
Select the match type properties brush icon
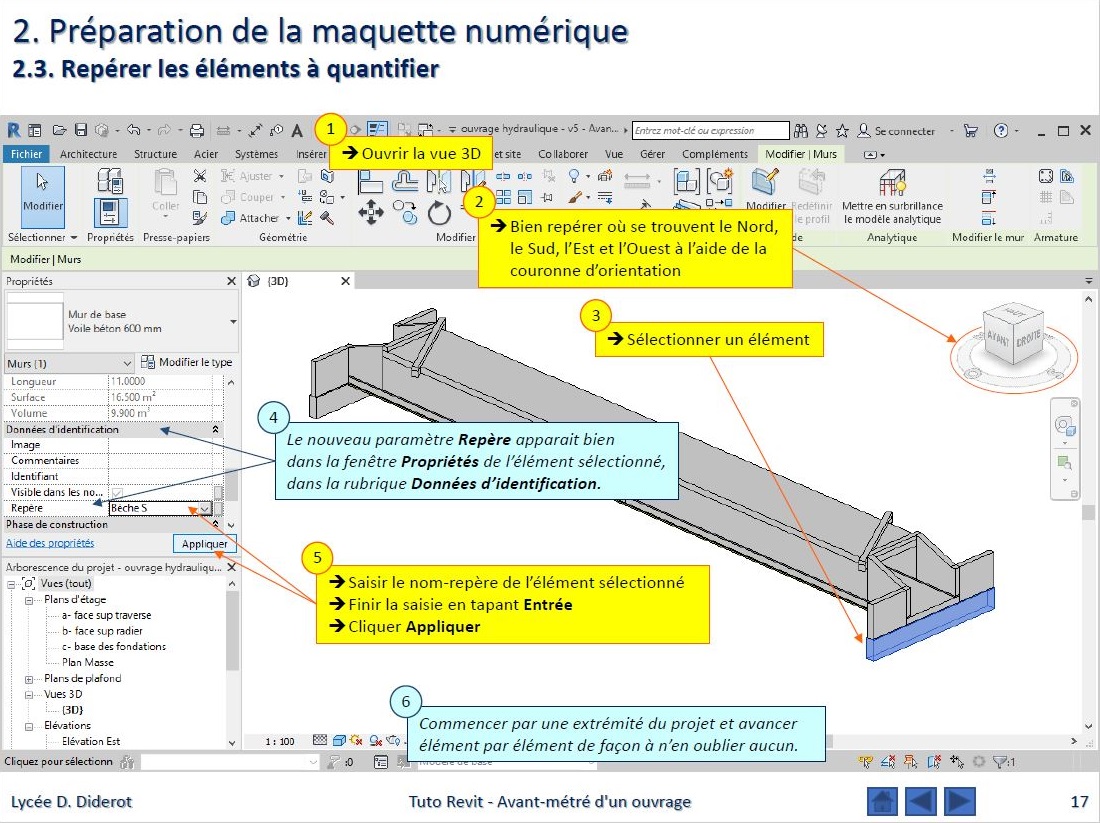pyautogui.click(x=200, y=218)
